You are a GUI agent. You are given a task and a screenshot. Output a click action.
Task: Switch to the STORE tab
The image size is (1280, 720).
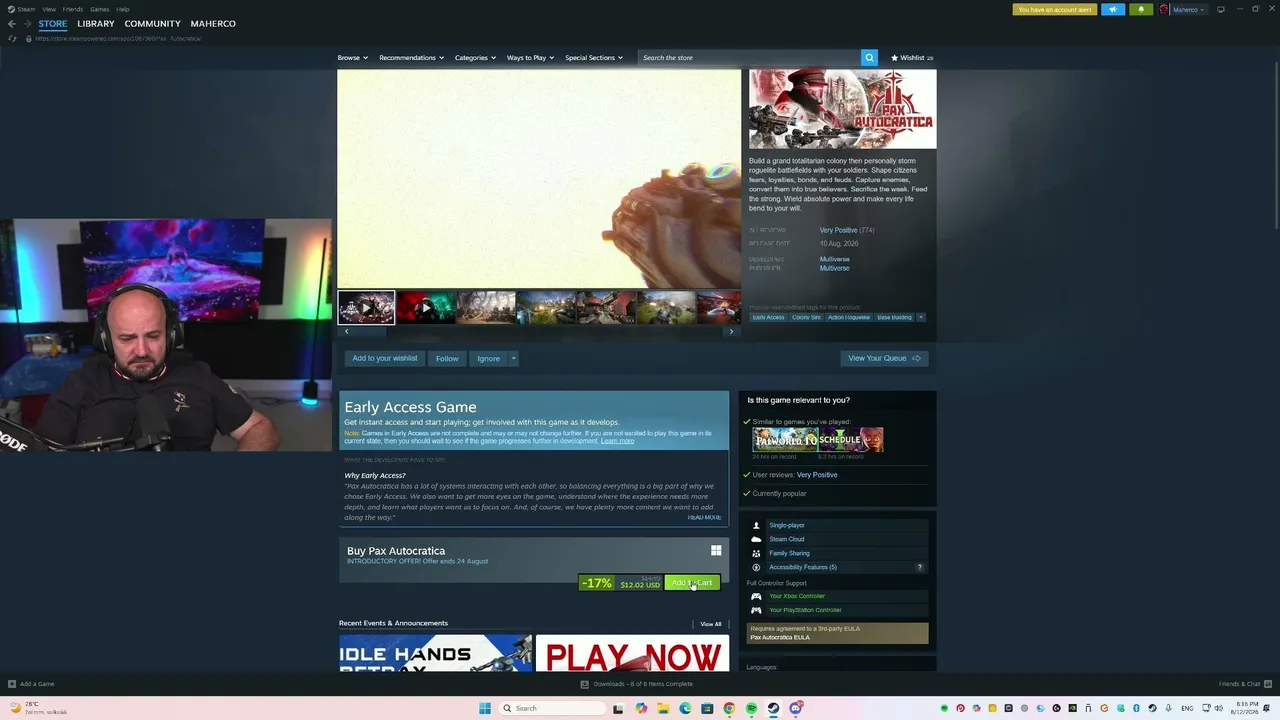(x=53, y=23)
